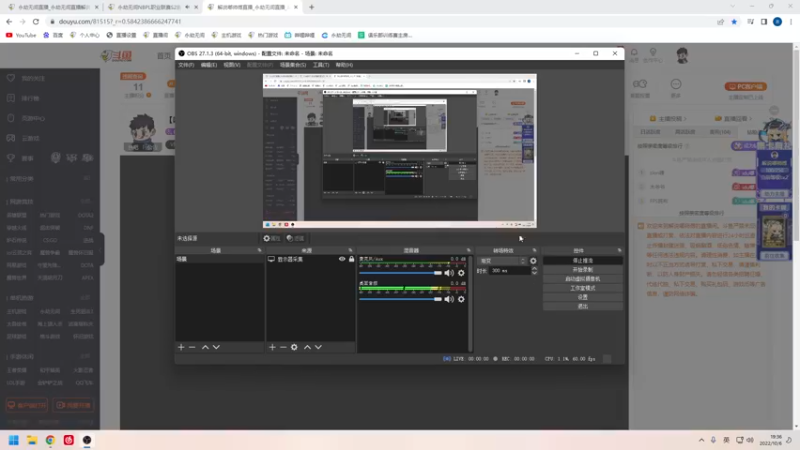Open Desktop Audio settings gear
This screenshot has width=800, height=450.
(461, 299)
